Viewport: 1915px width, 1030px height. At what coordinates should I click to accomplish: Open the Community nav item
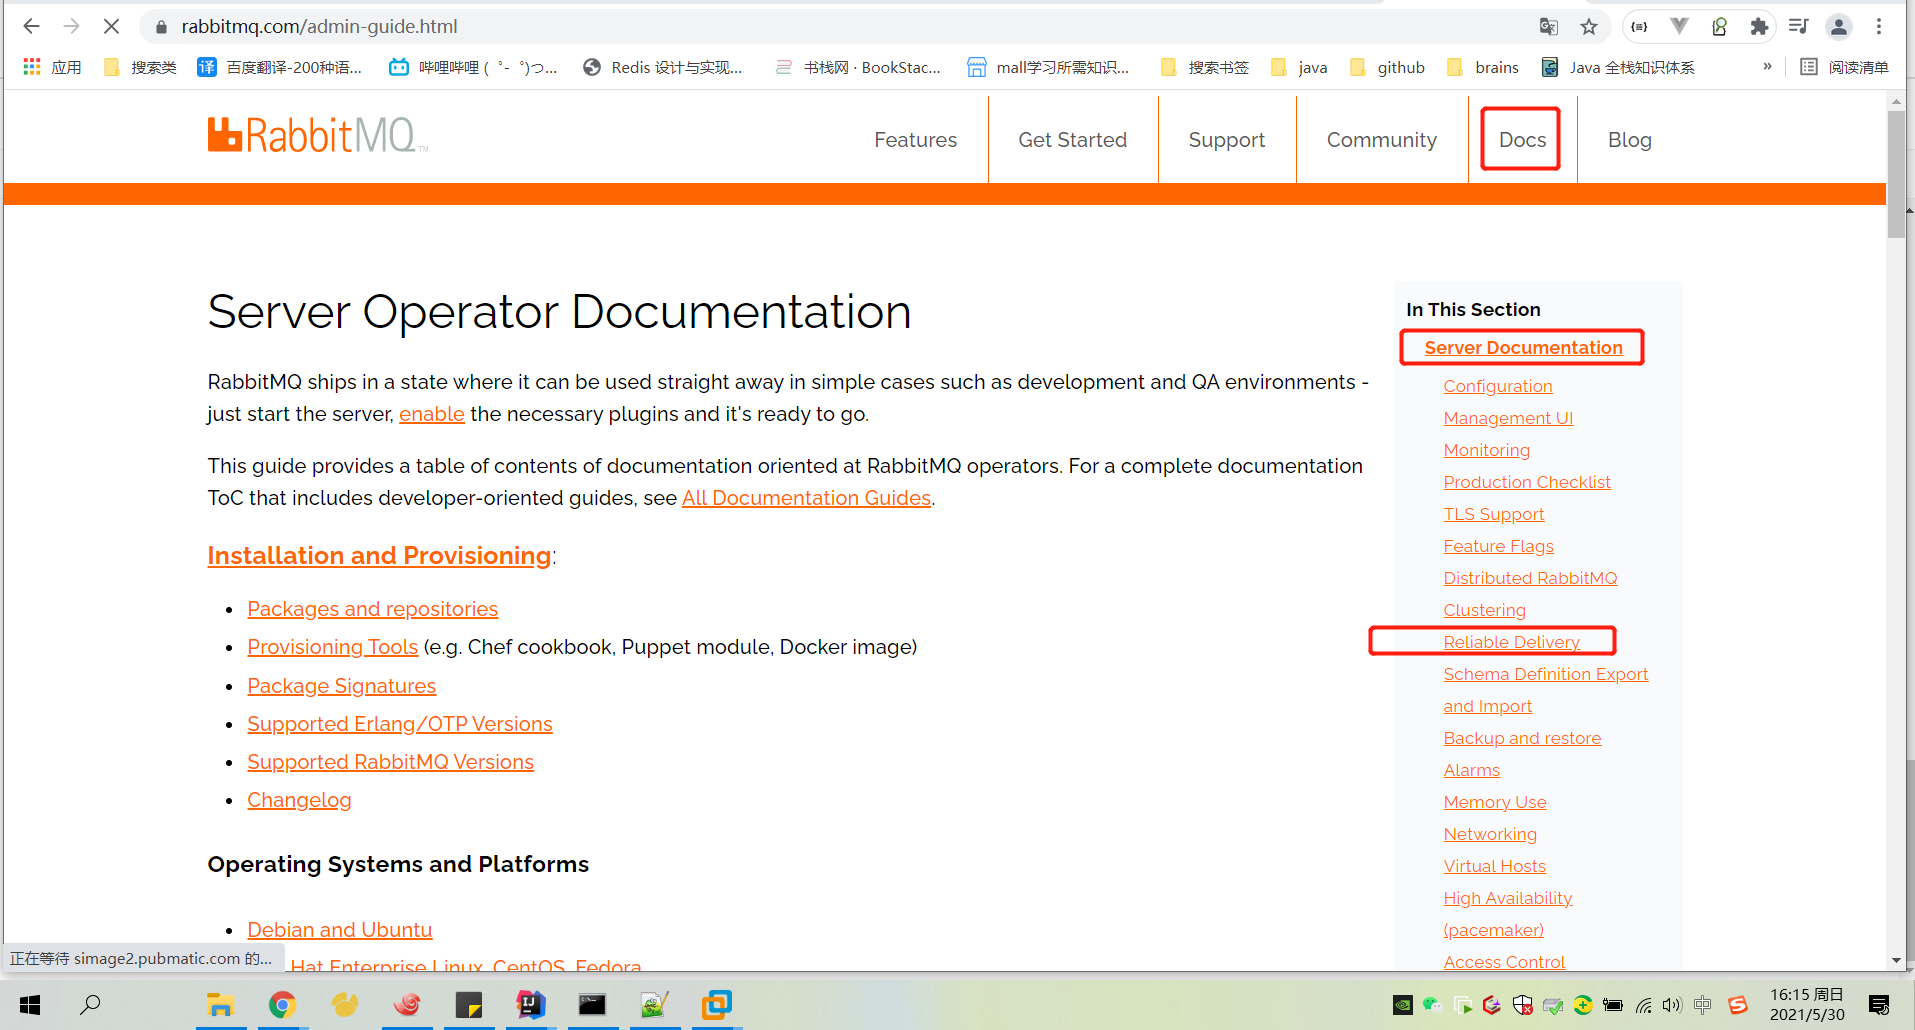(1381, 140)
